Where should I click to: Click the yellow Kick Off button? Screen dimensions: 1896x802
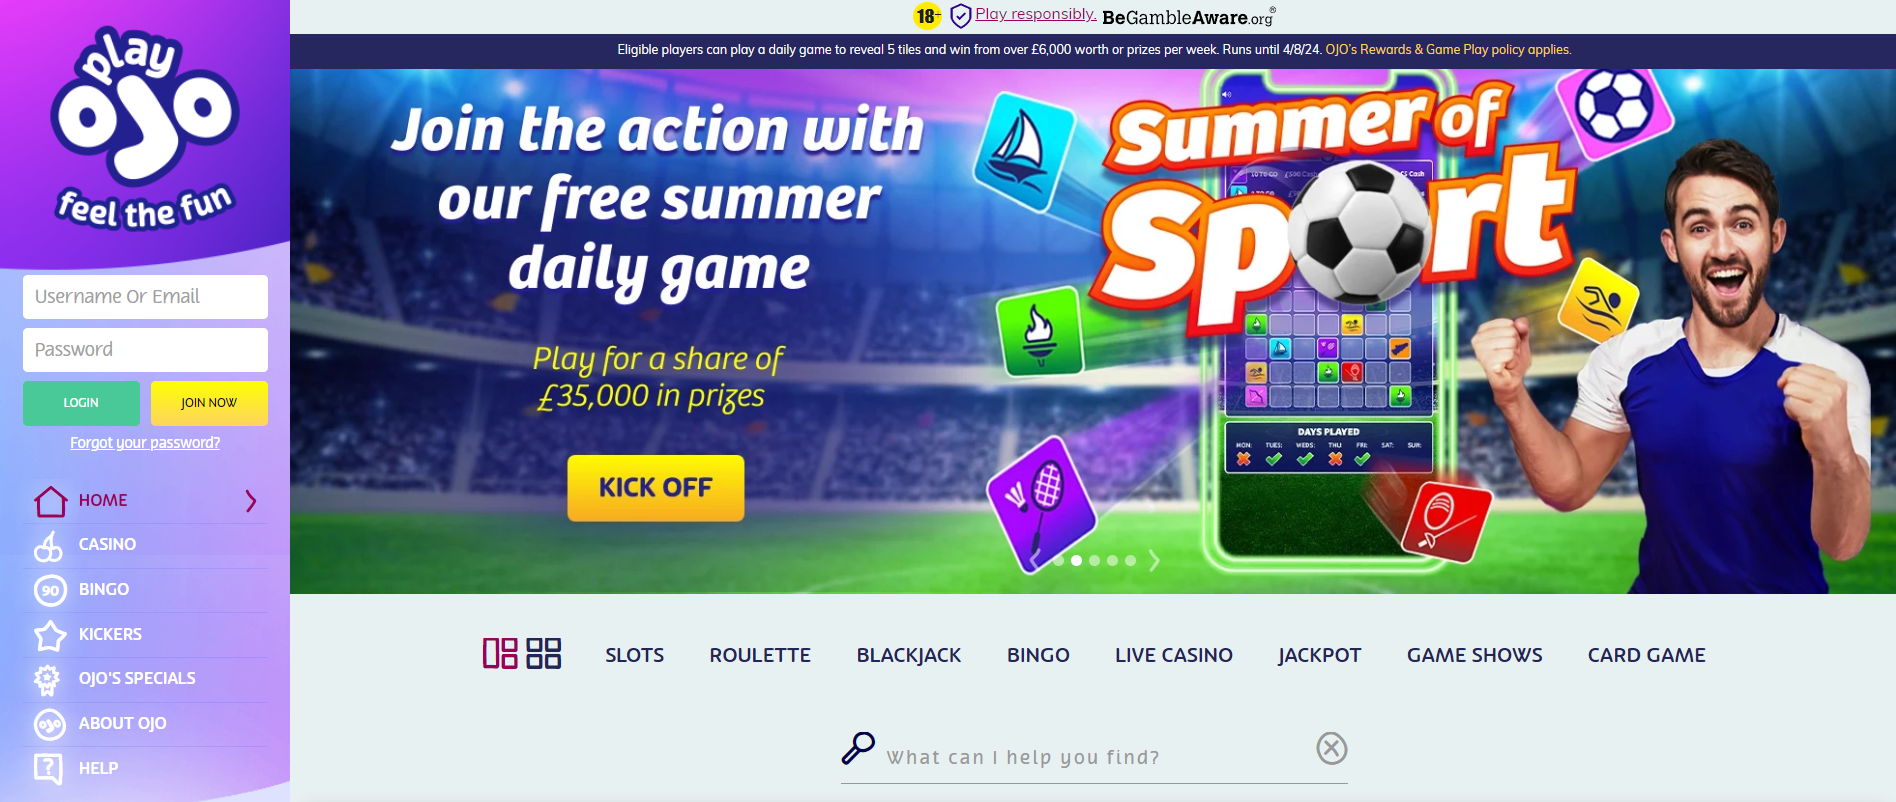click(x=656, y=488)
